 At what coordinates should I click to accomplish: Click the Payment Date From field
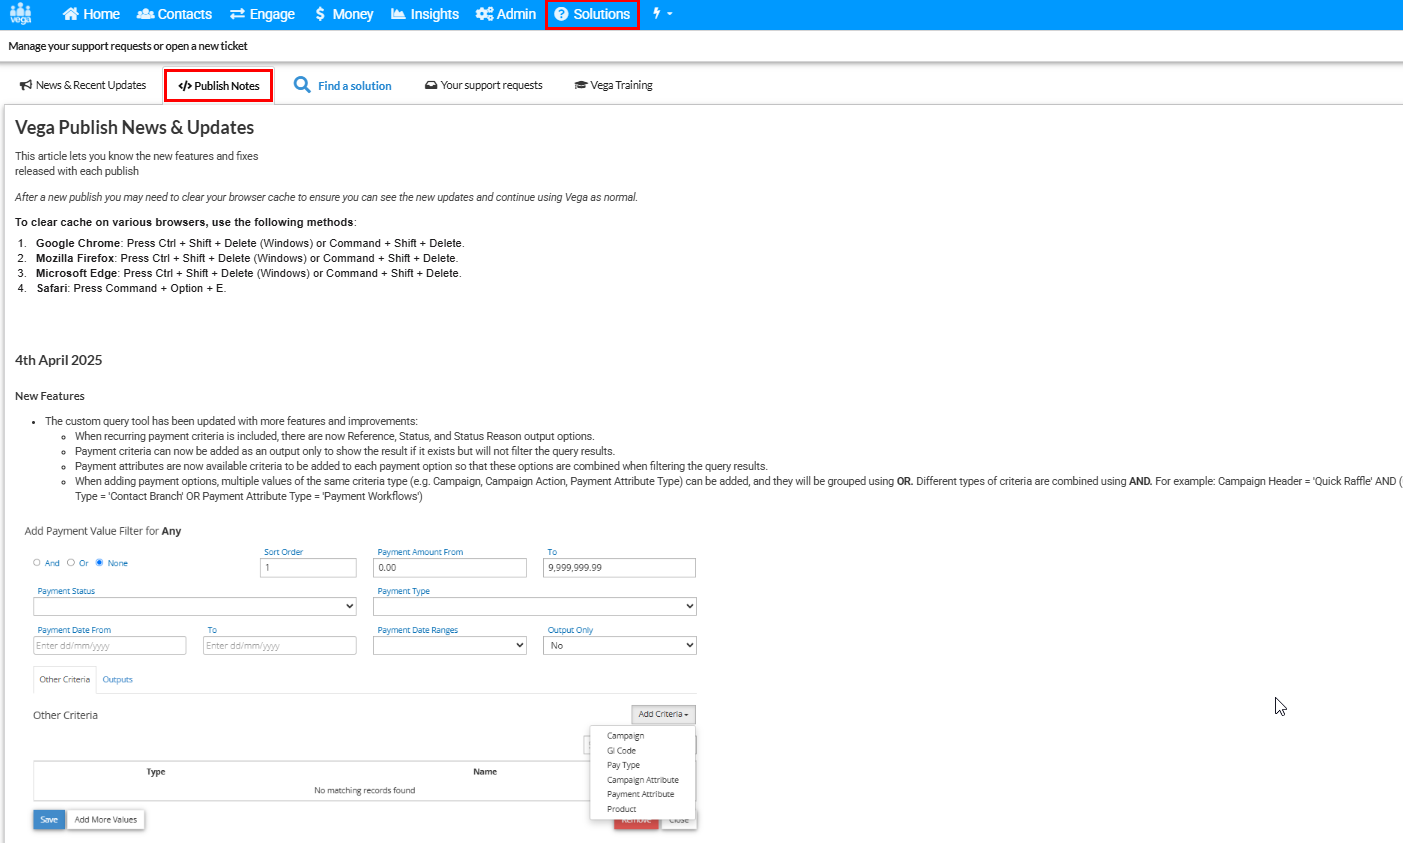[x=110, y=646]
